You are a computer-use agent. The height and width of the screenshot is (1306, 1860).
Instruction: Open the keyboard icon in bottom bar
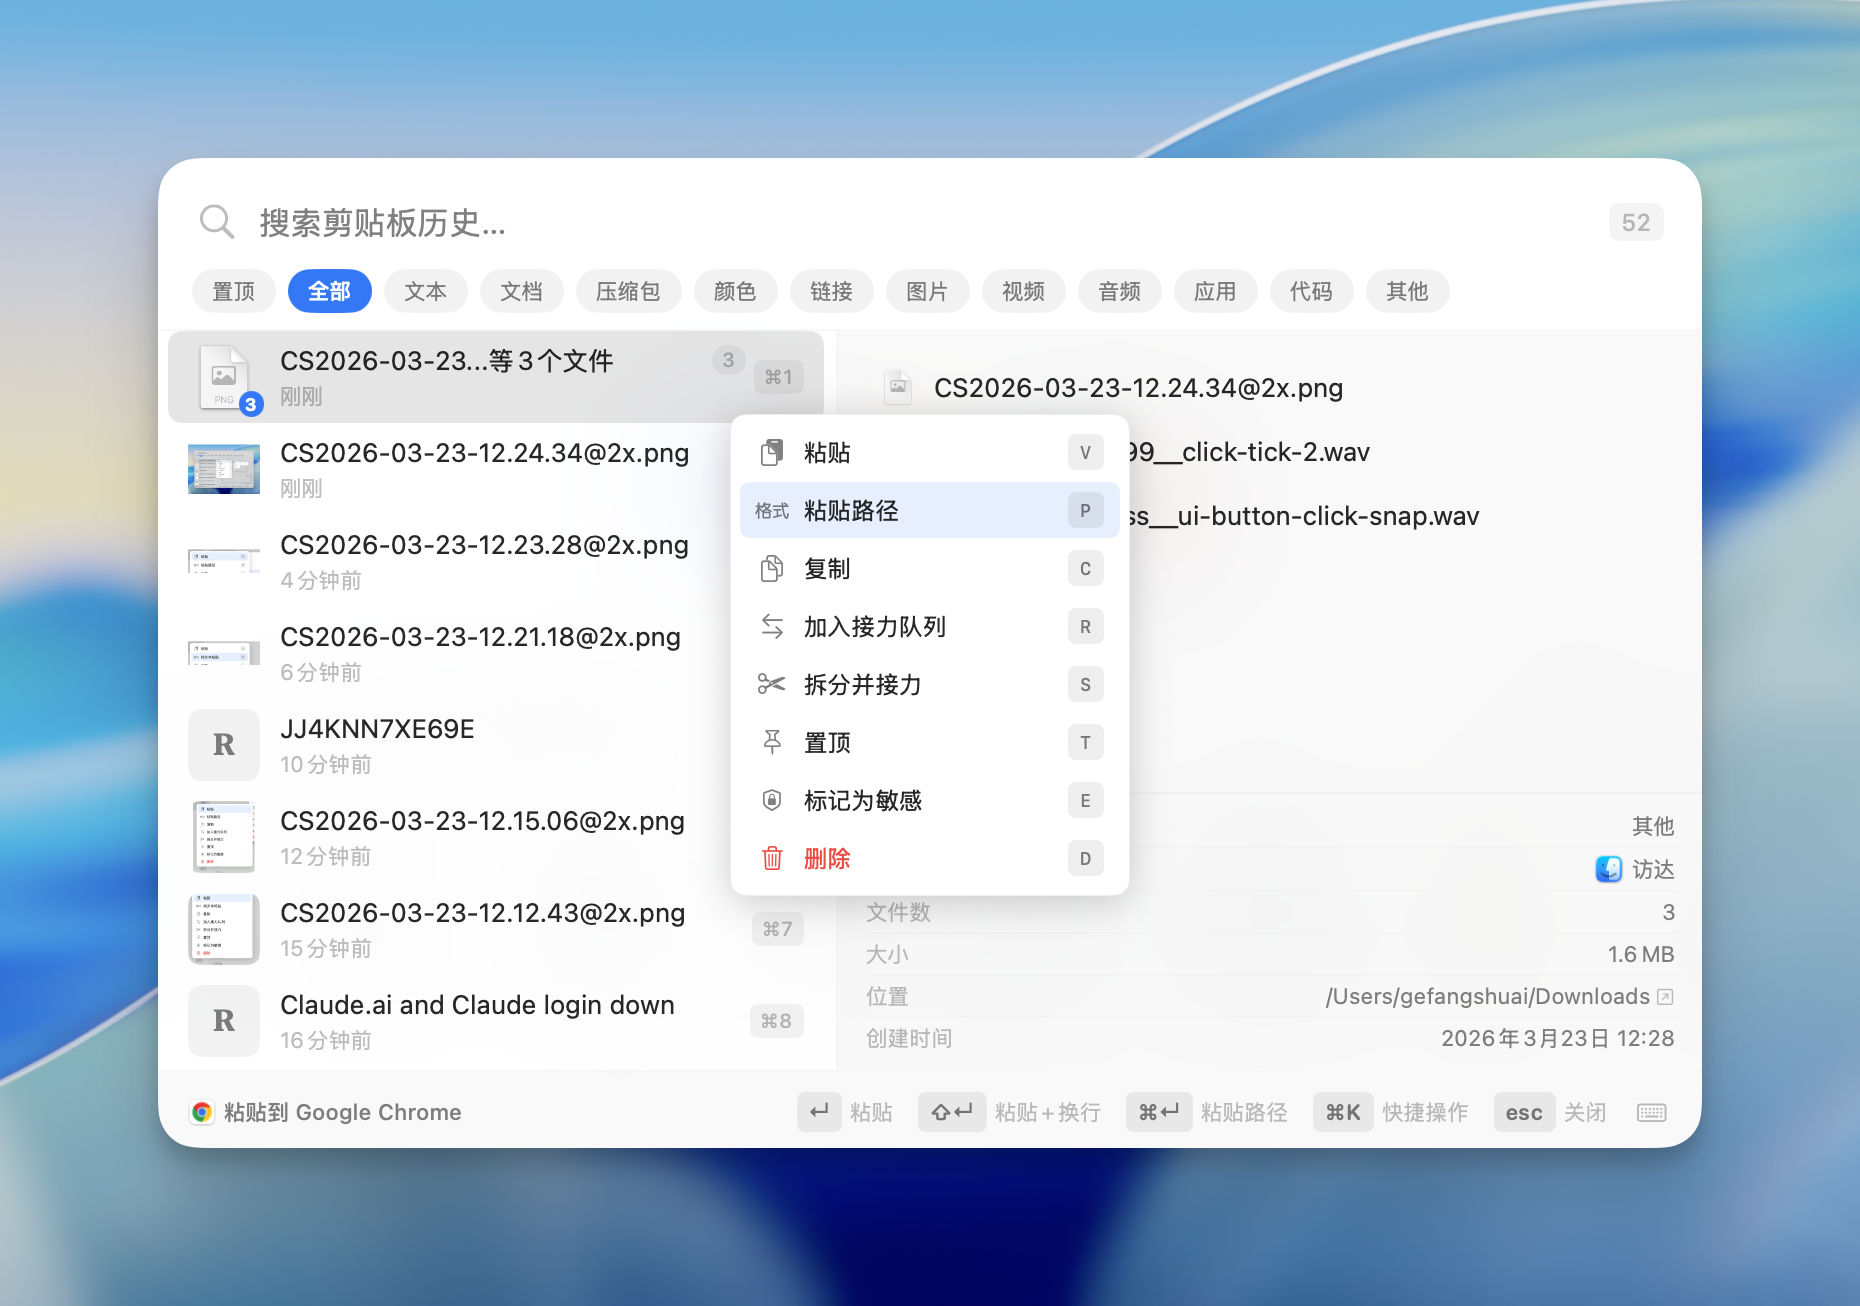(1651, 1113)
